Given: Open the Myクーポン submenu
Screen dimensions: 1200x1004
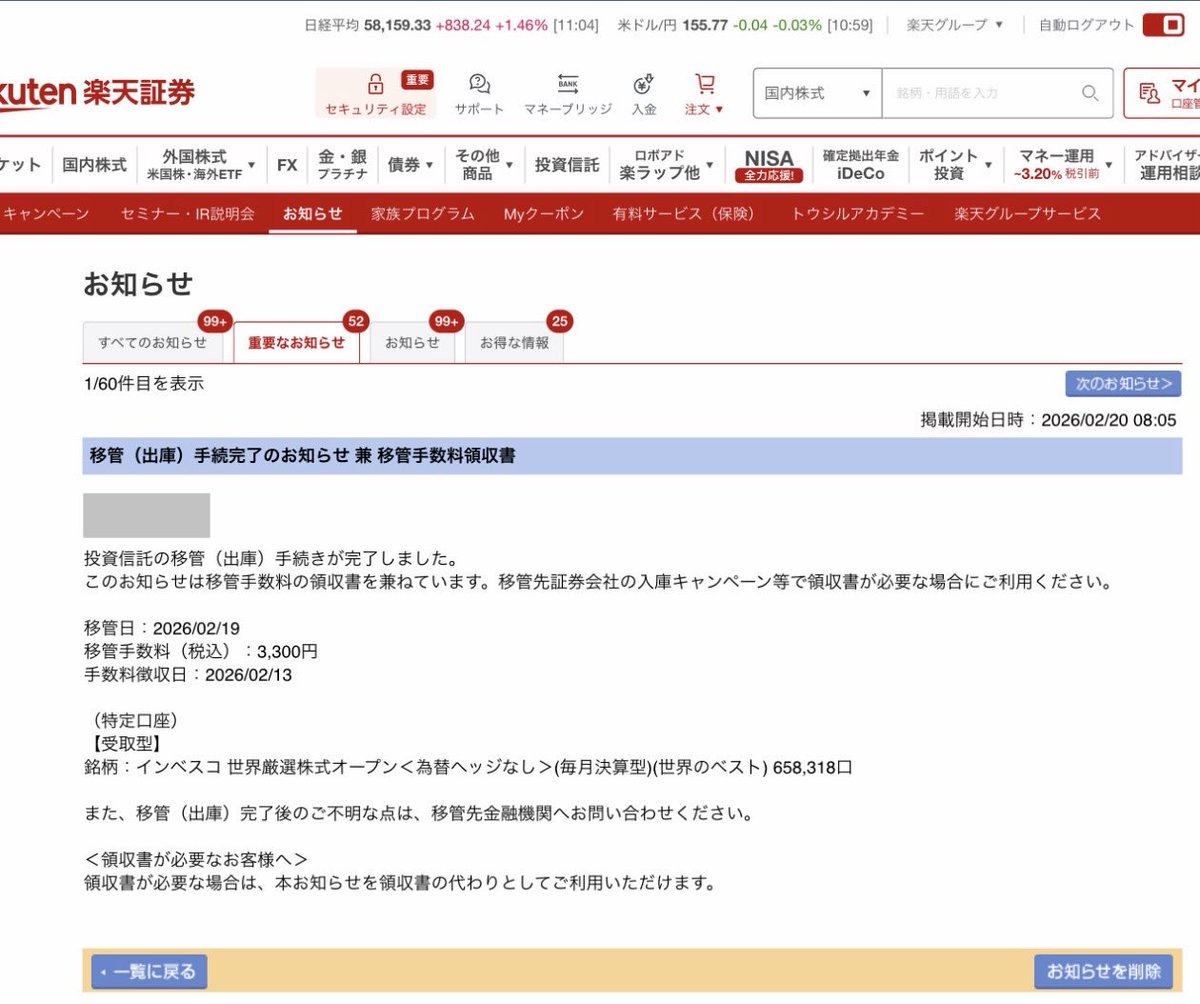Looking at the screenshot, I should tap(543, 214).
